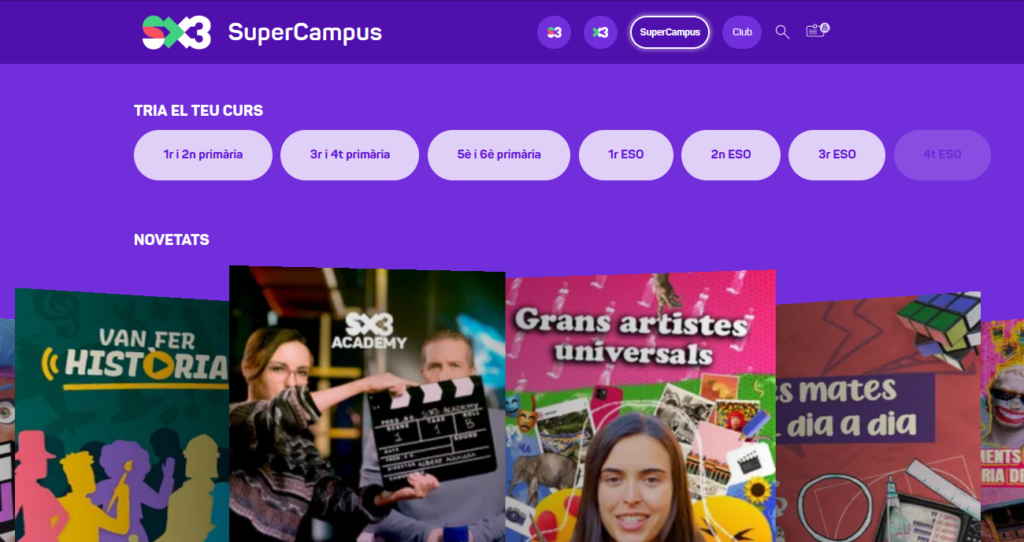1024x542 pixels.
Task: Click the SuperCampus title text
Action: (x=304, y=33)
